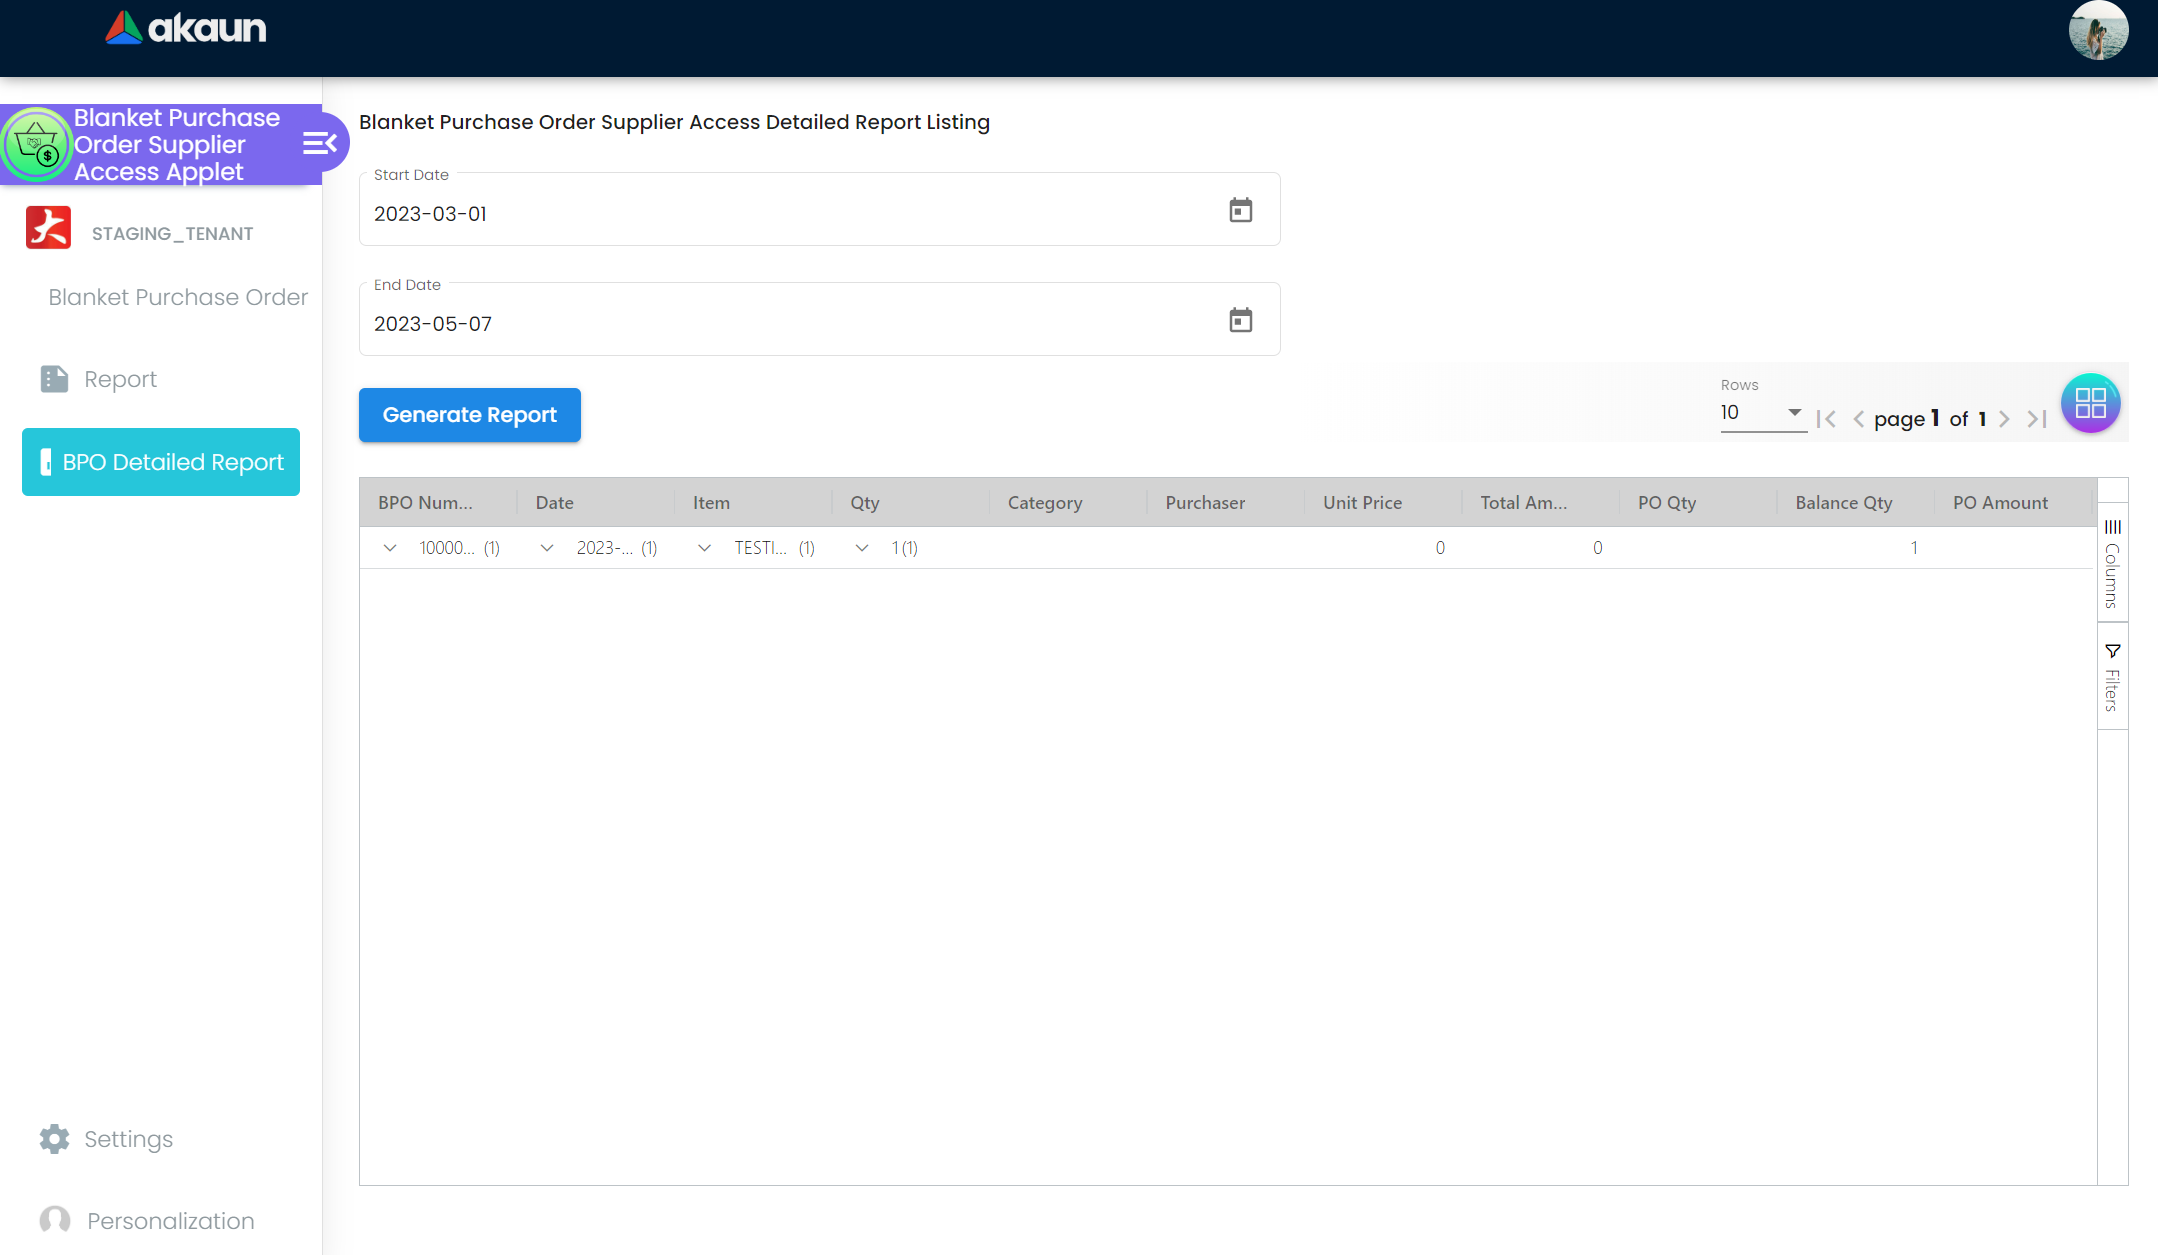Go to the first page

[x=1826, y=419]
